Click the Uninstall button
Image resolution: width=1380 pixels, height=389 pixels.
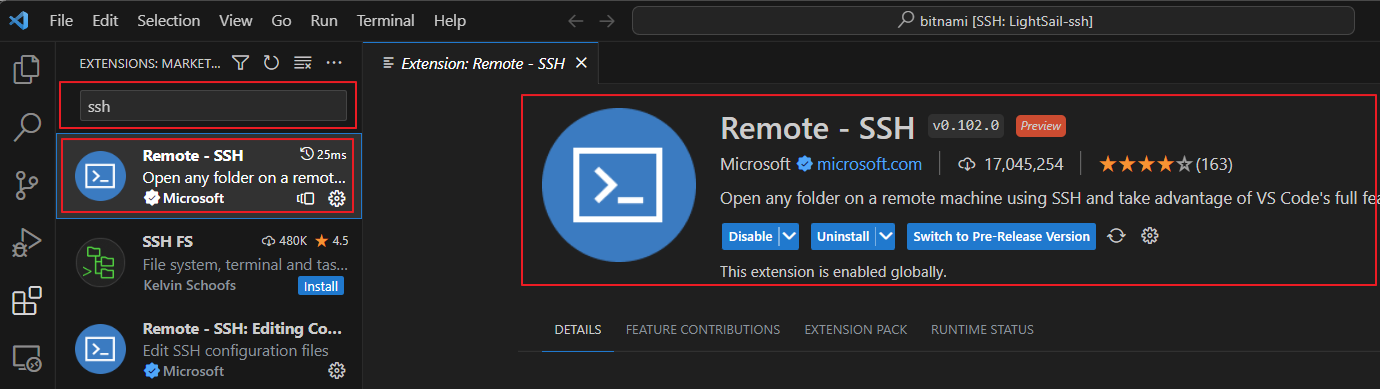pyautogui.click(x=842, y=236)
